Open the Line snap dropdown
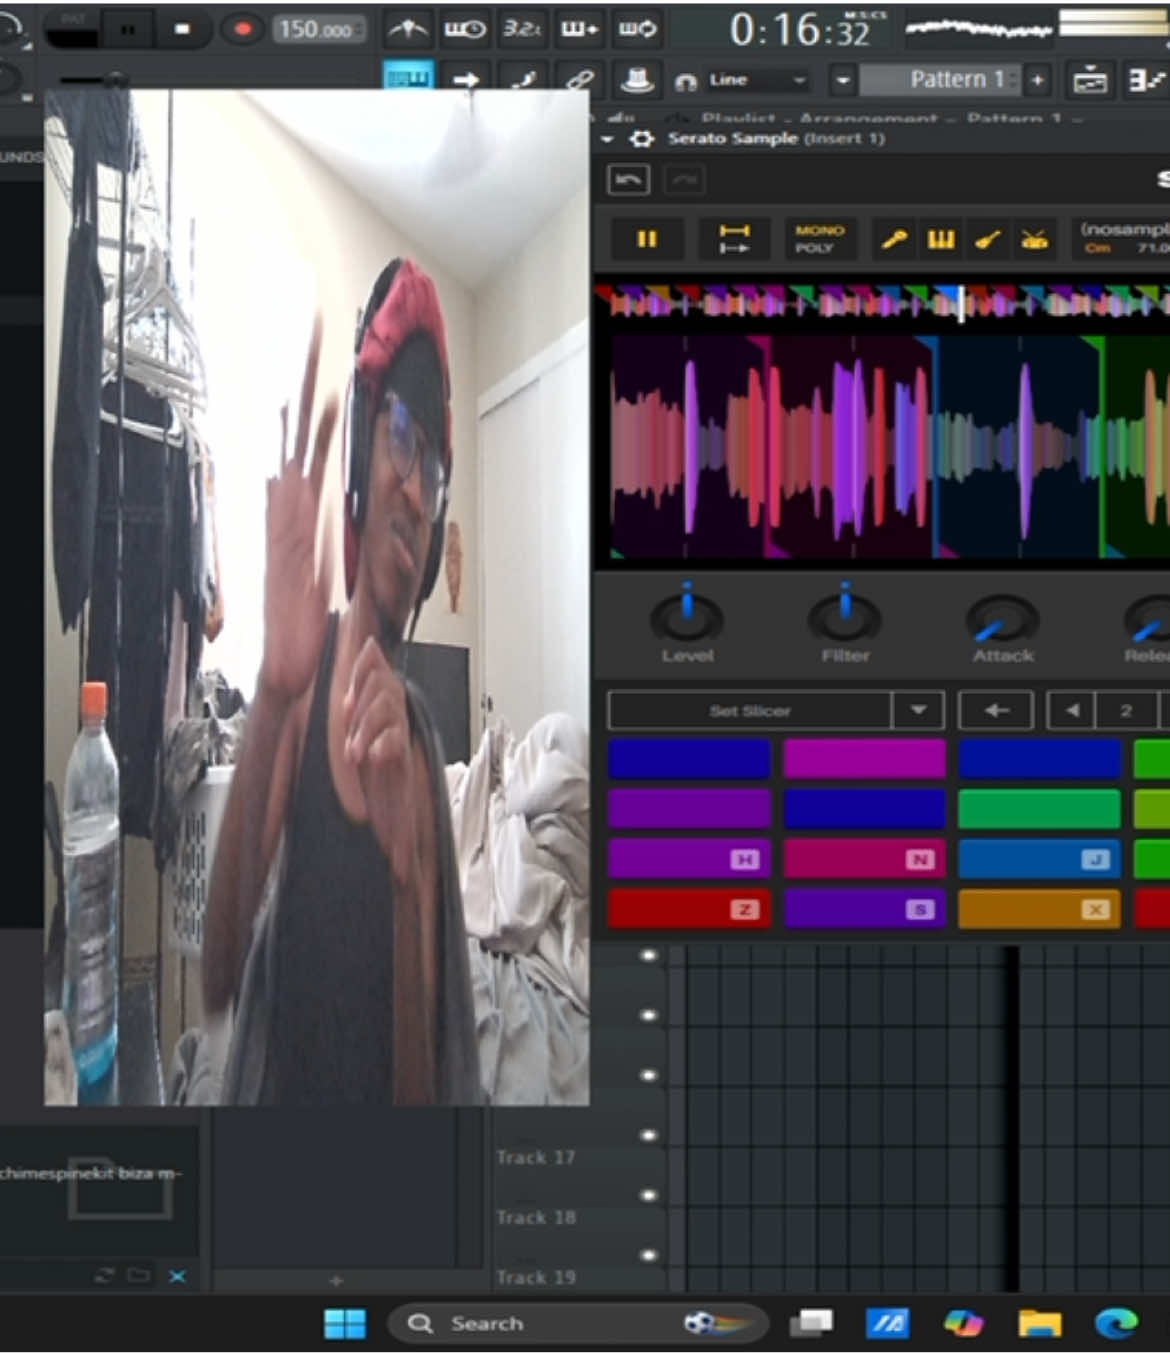This screenshot has height=1353, width=1170. coord(757,80)
